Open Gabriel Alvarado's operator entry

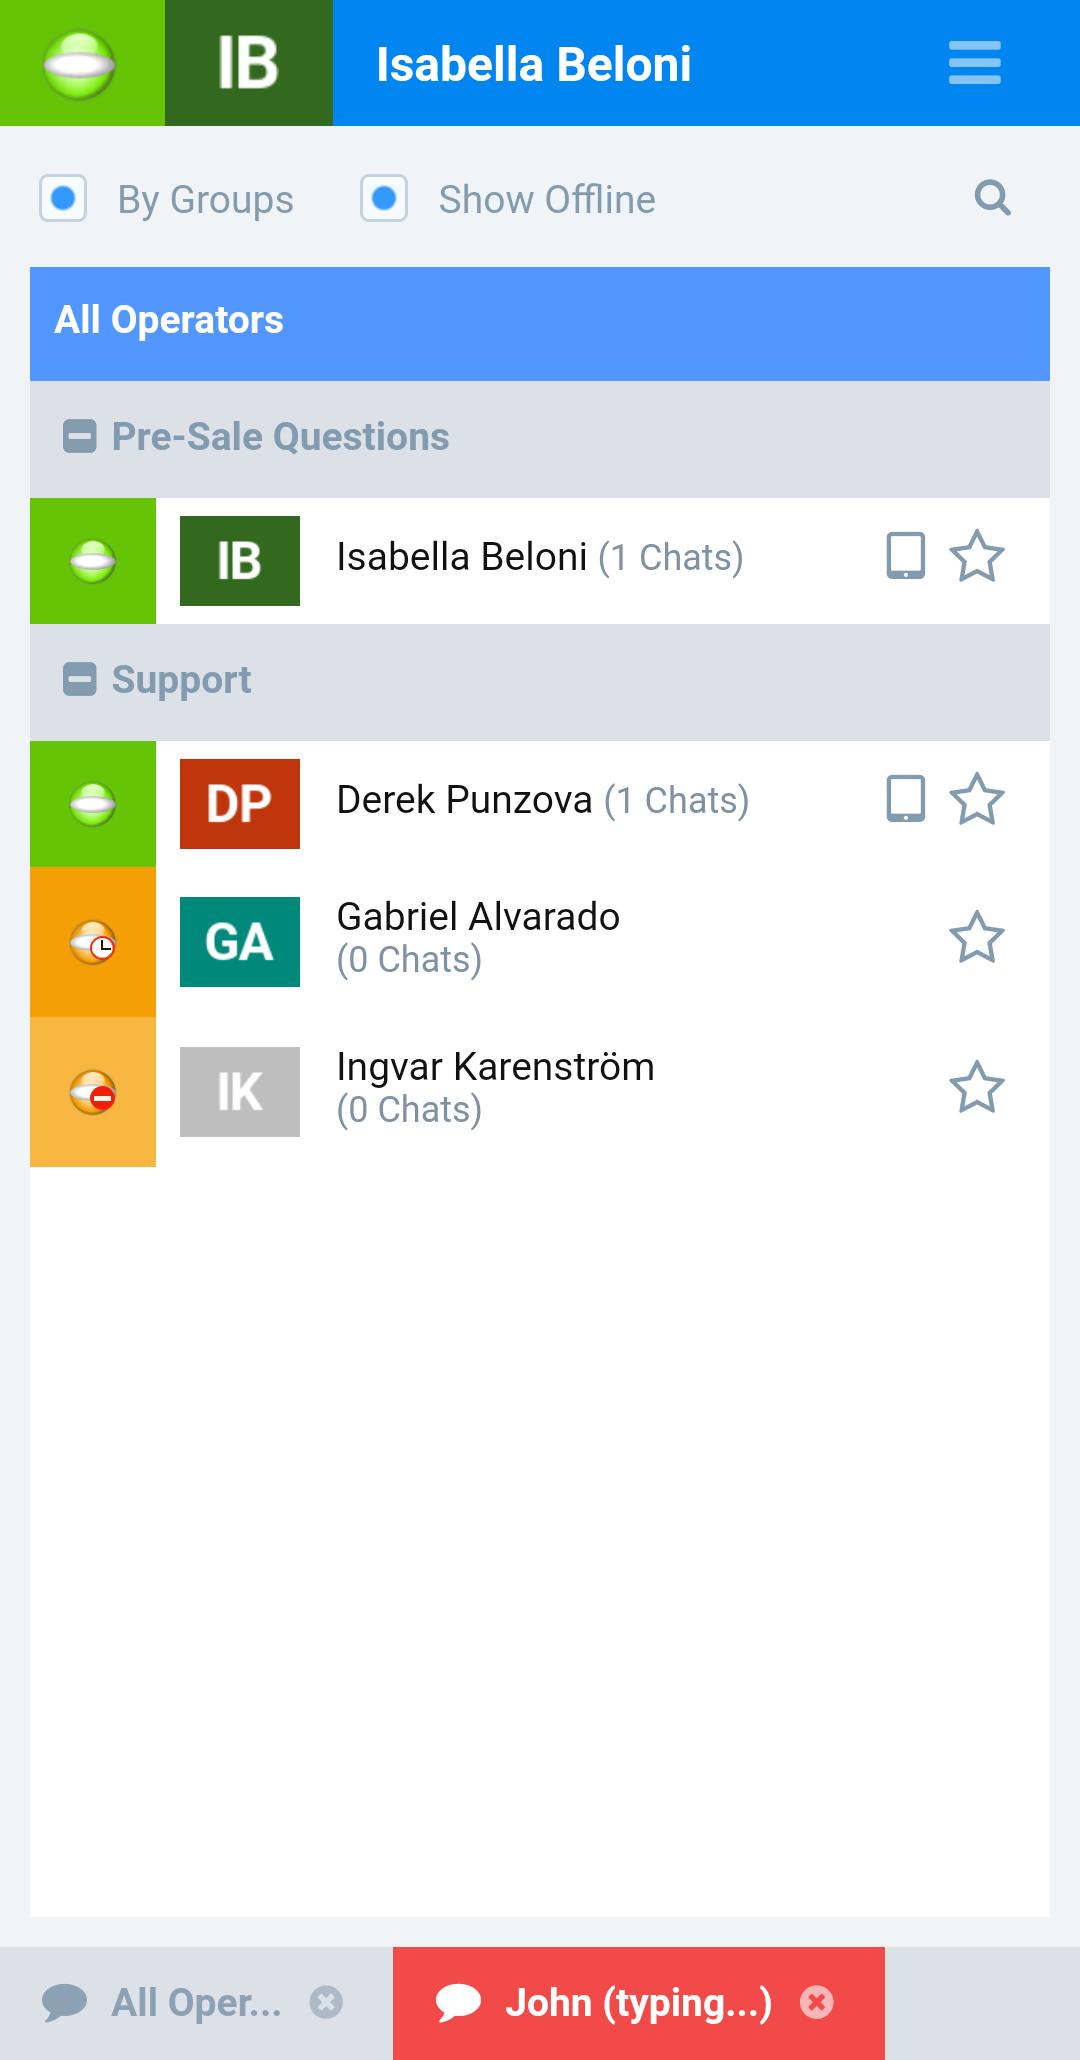[x=478, y=938]
